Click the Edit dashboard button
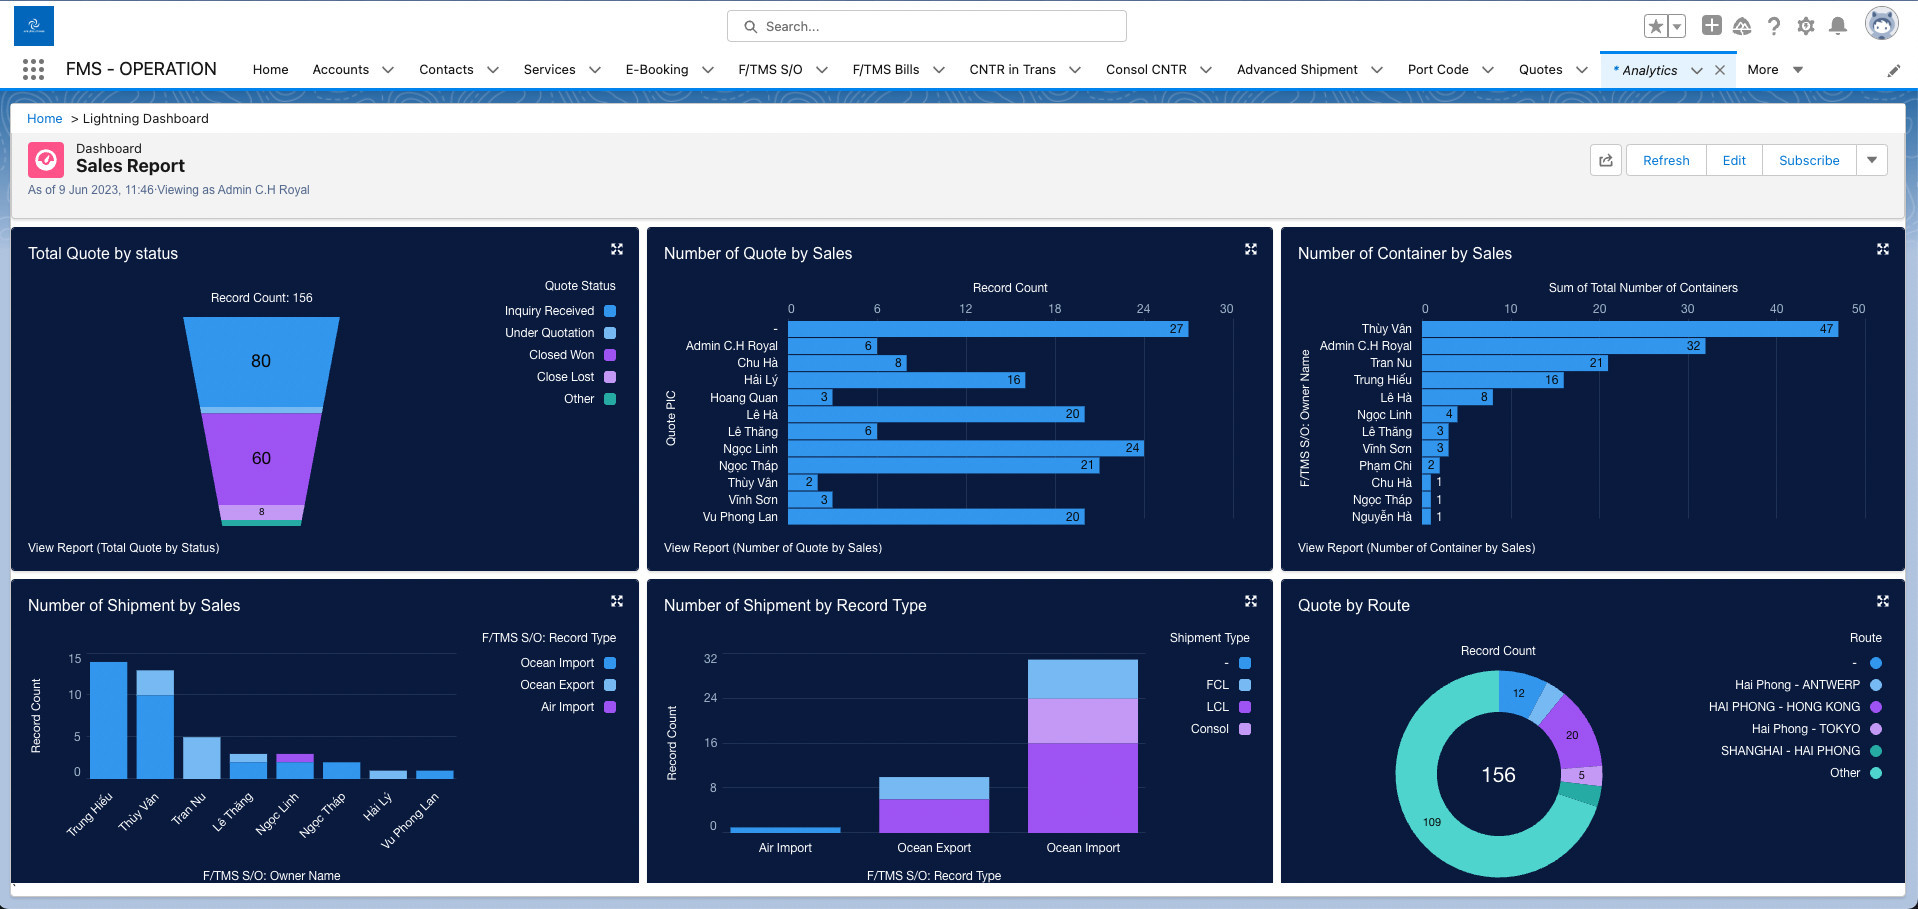Viewport: 1918px width, 909px height. pos(1734,160)
